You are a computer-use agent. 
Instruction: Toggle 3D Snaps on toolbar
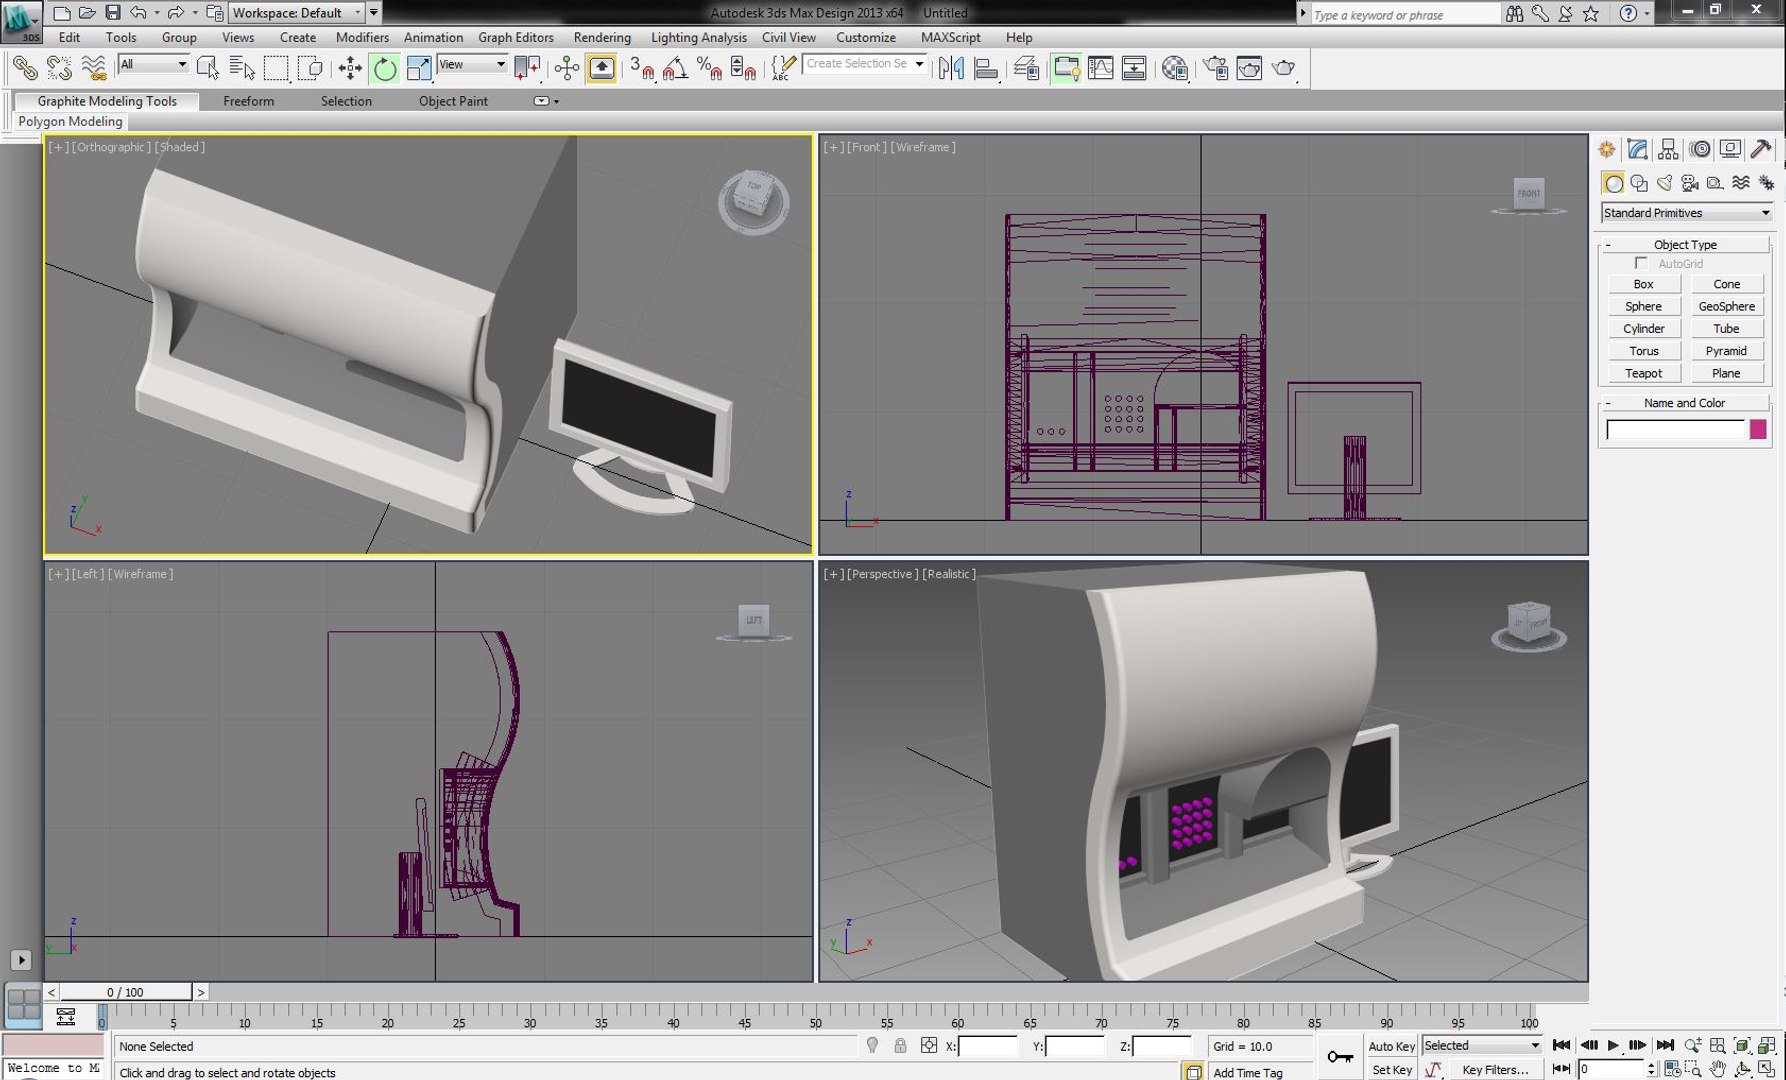(641, 68)
